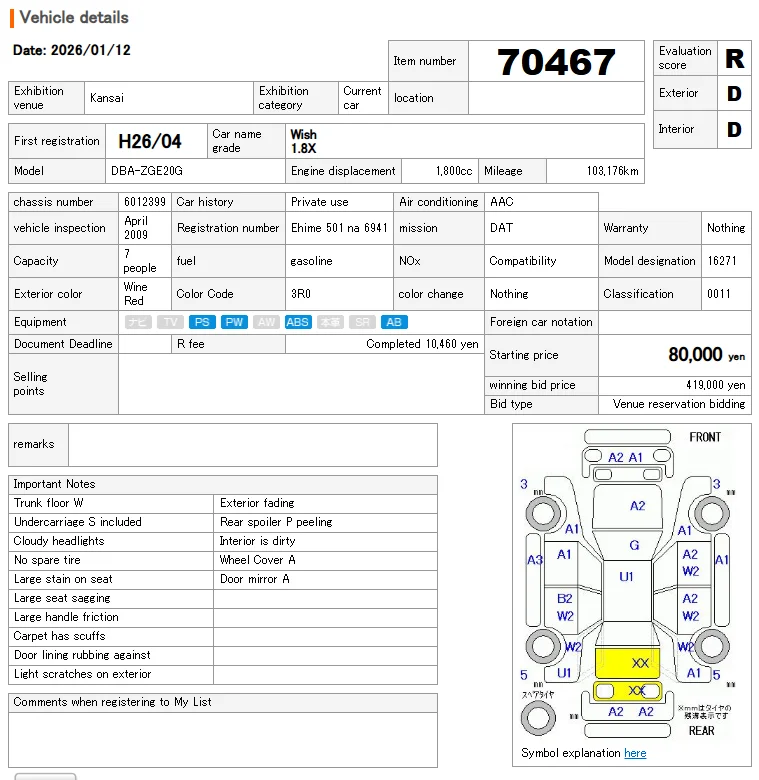Image resolution: width=759 pixels, height=780 pixels.
Task: Click the PW equipment badge
Action: (234, 322)
